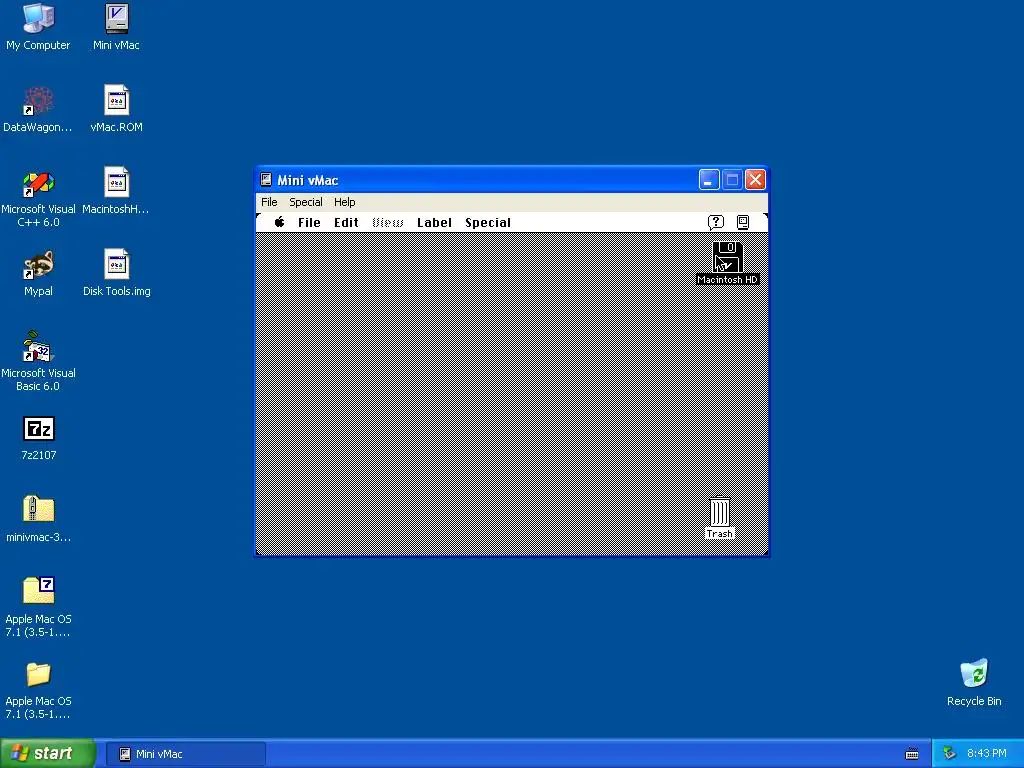
Task: Click Mini vMac title bar icon
Action: coord(266,180)
